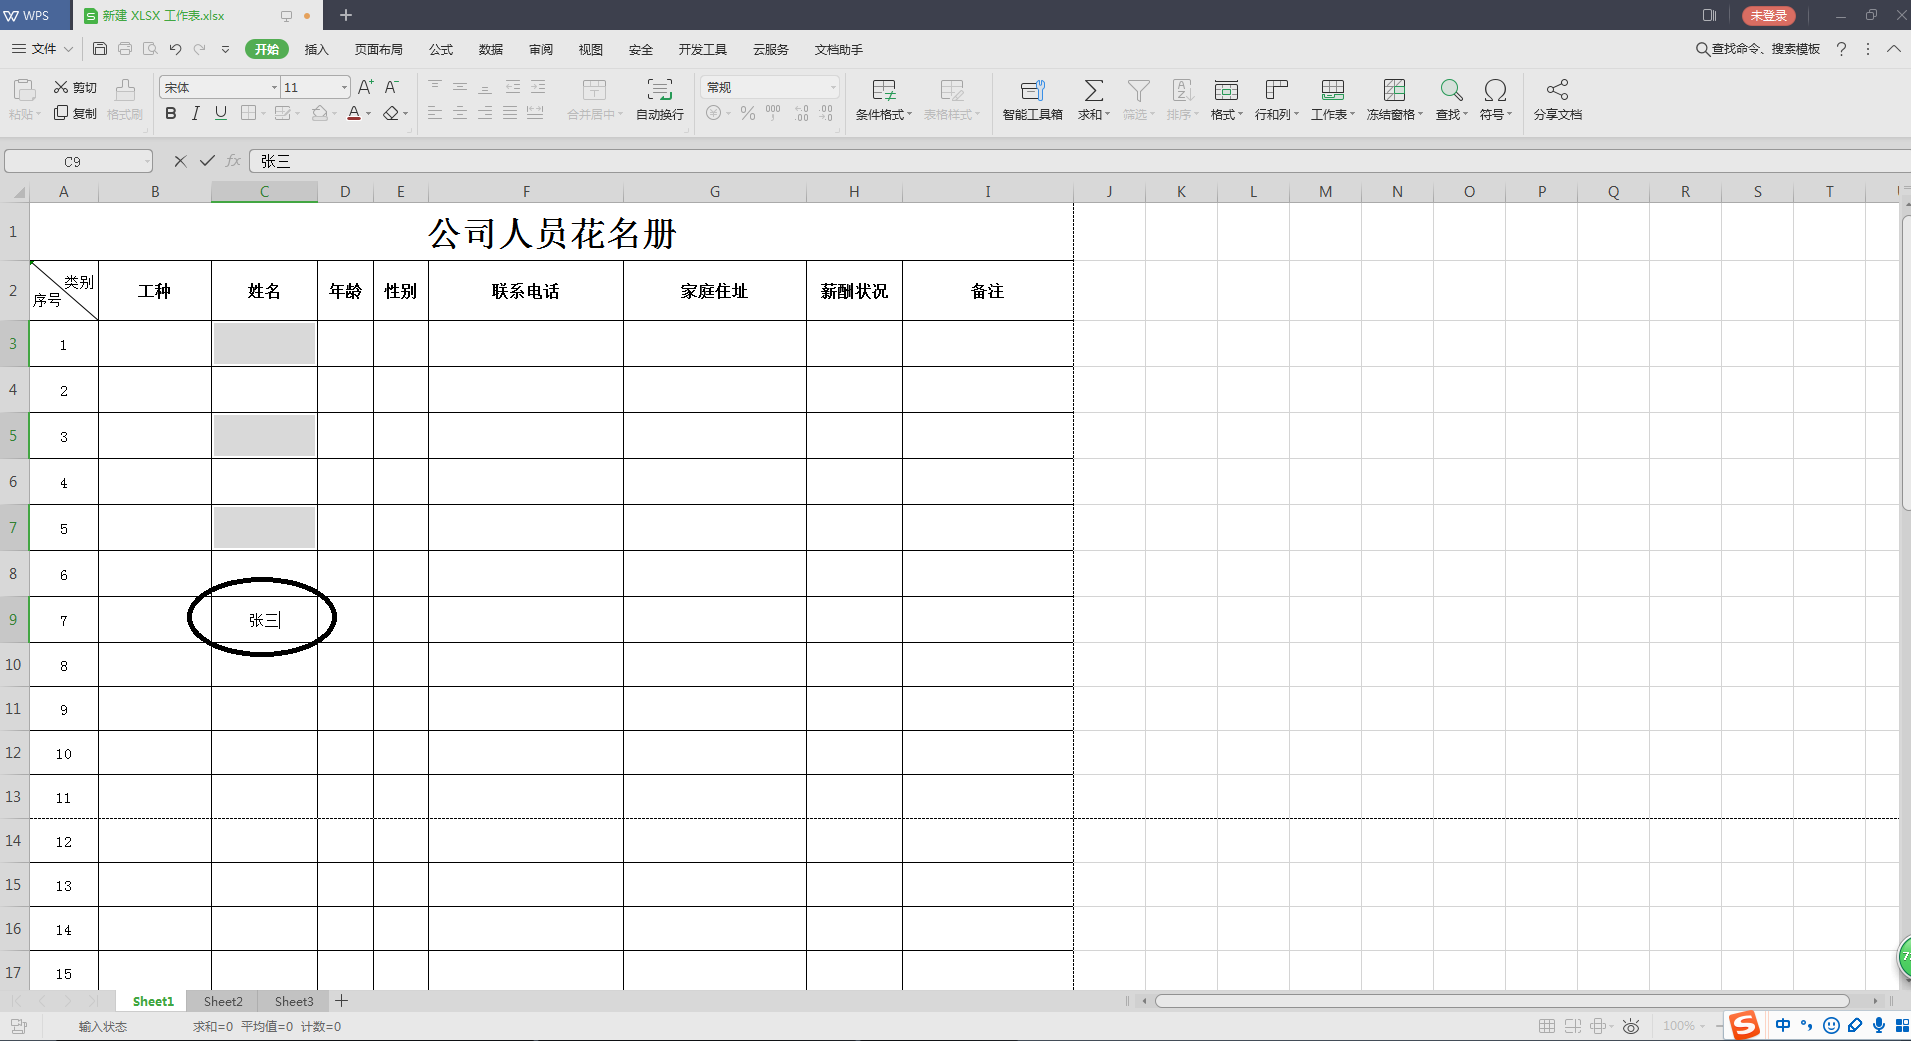Click the Cut (剪切) scissors button
The width and height of the screenshot is (1911, 1041).
click(x=75, y=88)
